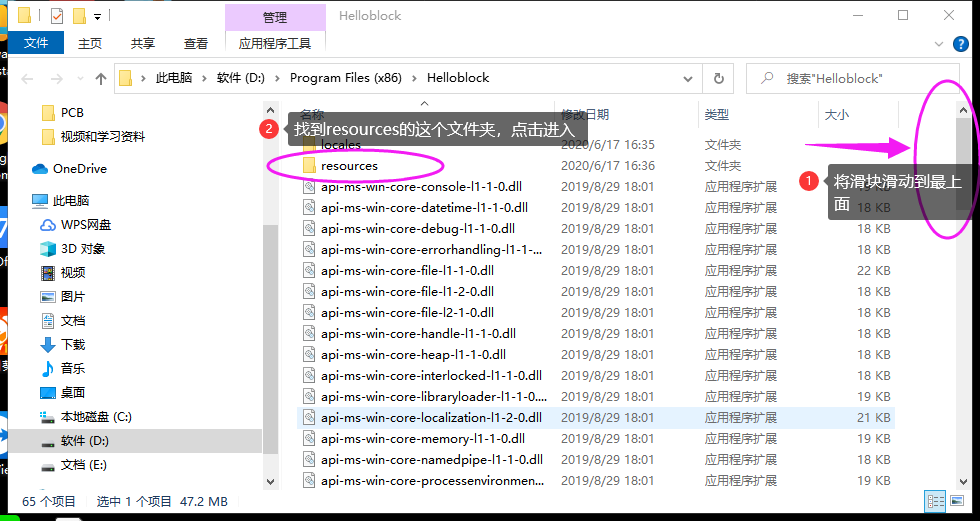Switch to the 查看 ribbon tab

196,43
